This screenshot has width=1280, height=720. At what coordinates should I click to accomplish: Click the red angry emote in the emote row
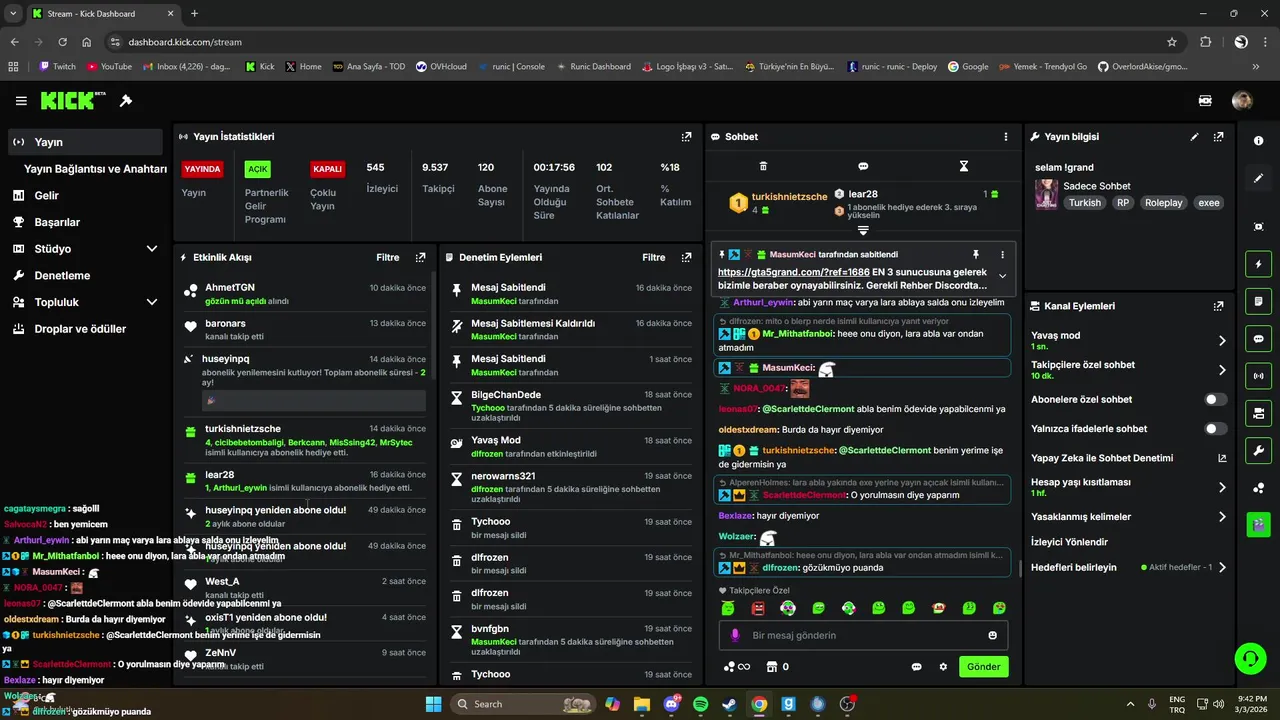tap(758, 608)
